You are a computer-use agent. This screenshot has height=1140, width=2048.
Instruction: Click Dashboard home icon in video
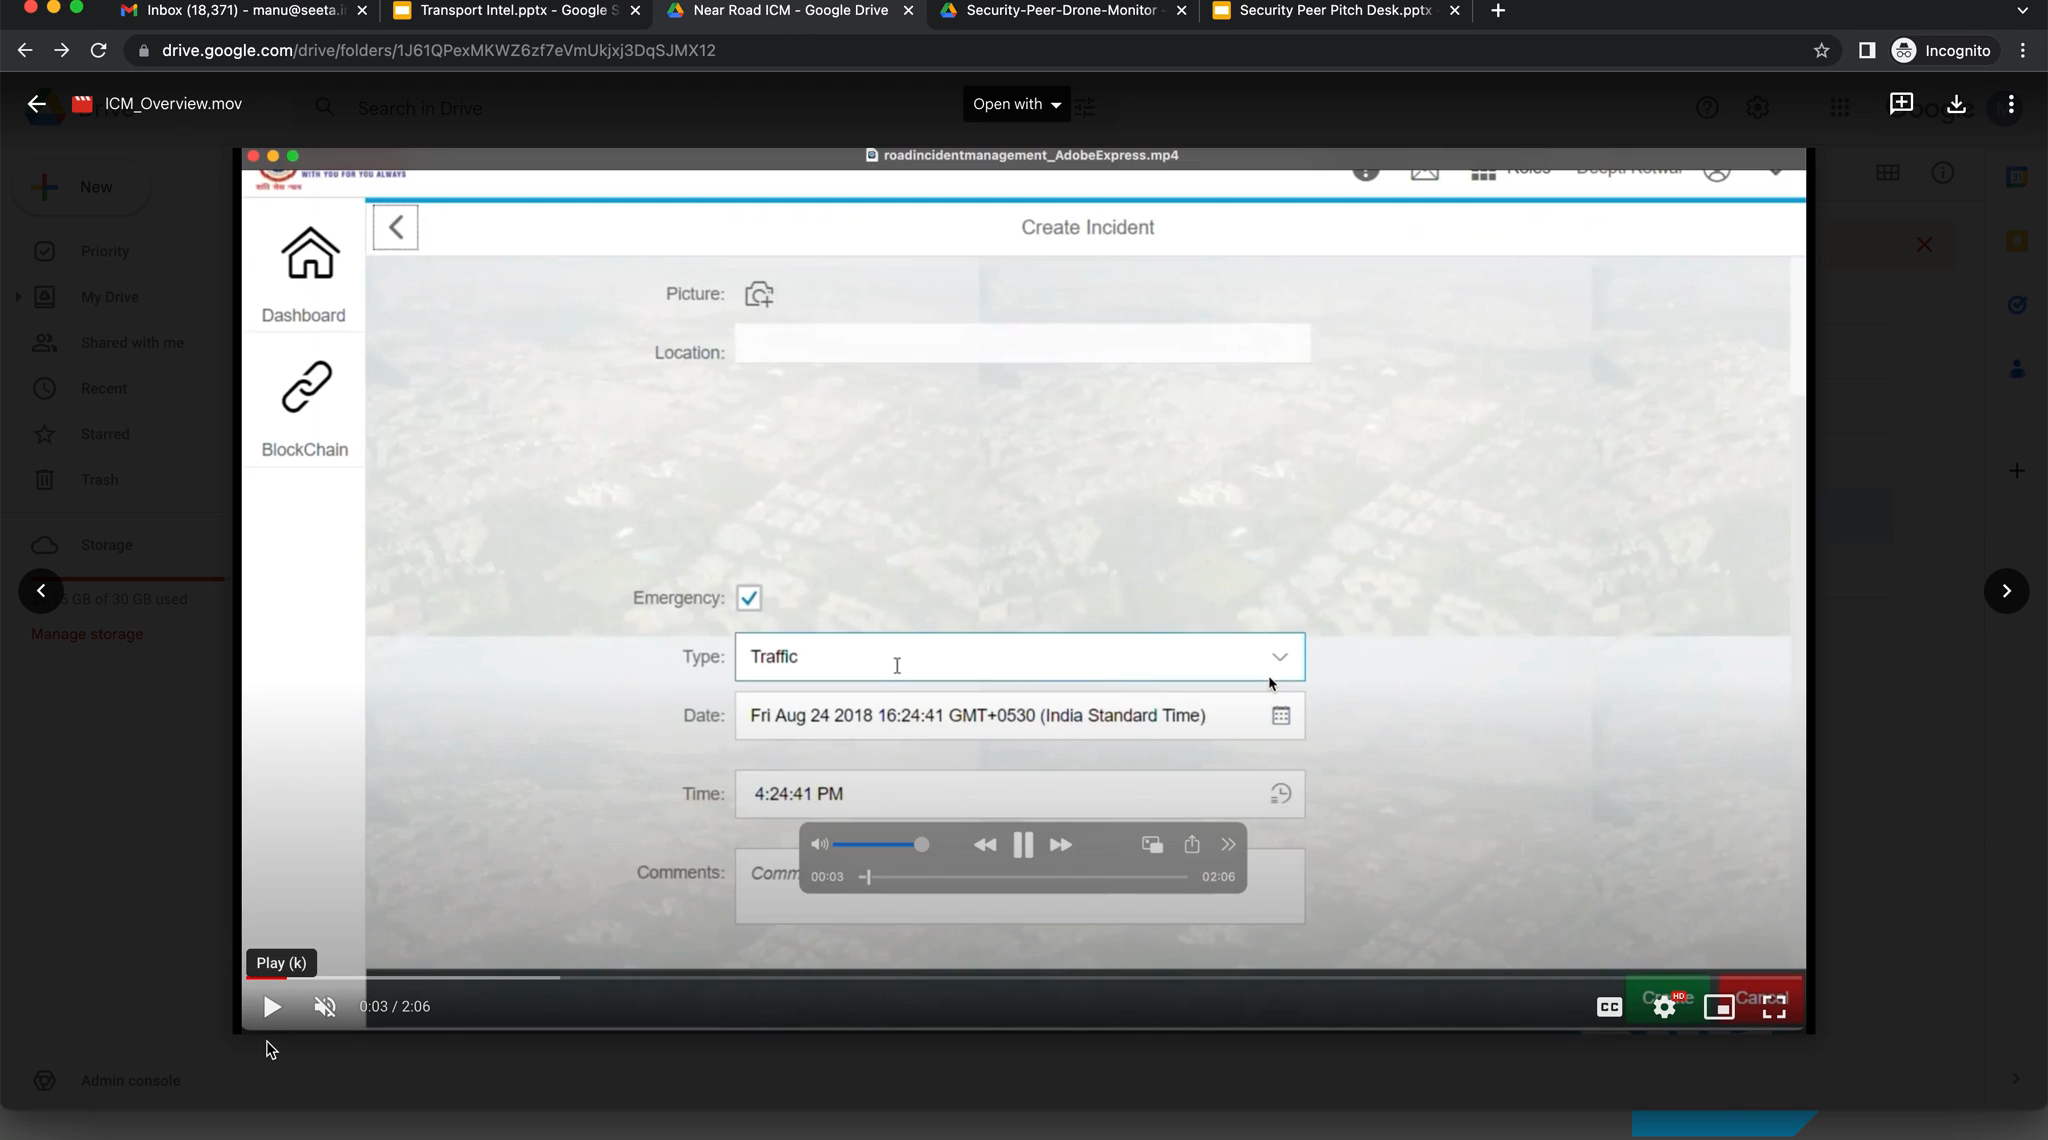[x=309, y=253]
